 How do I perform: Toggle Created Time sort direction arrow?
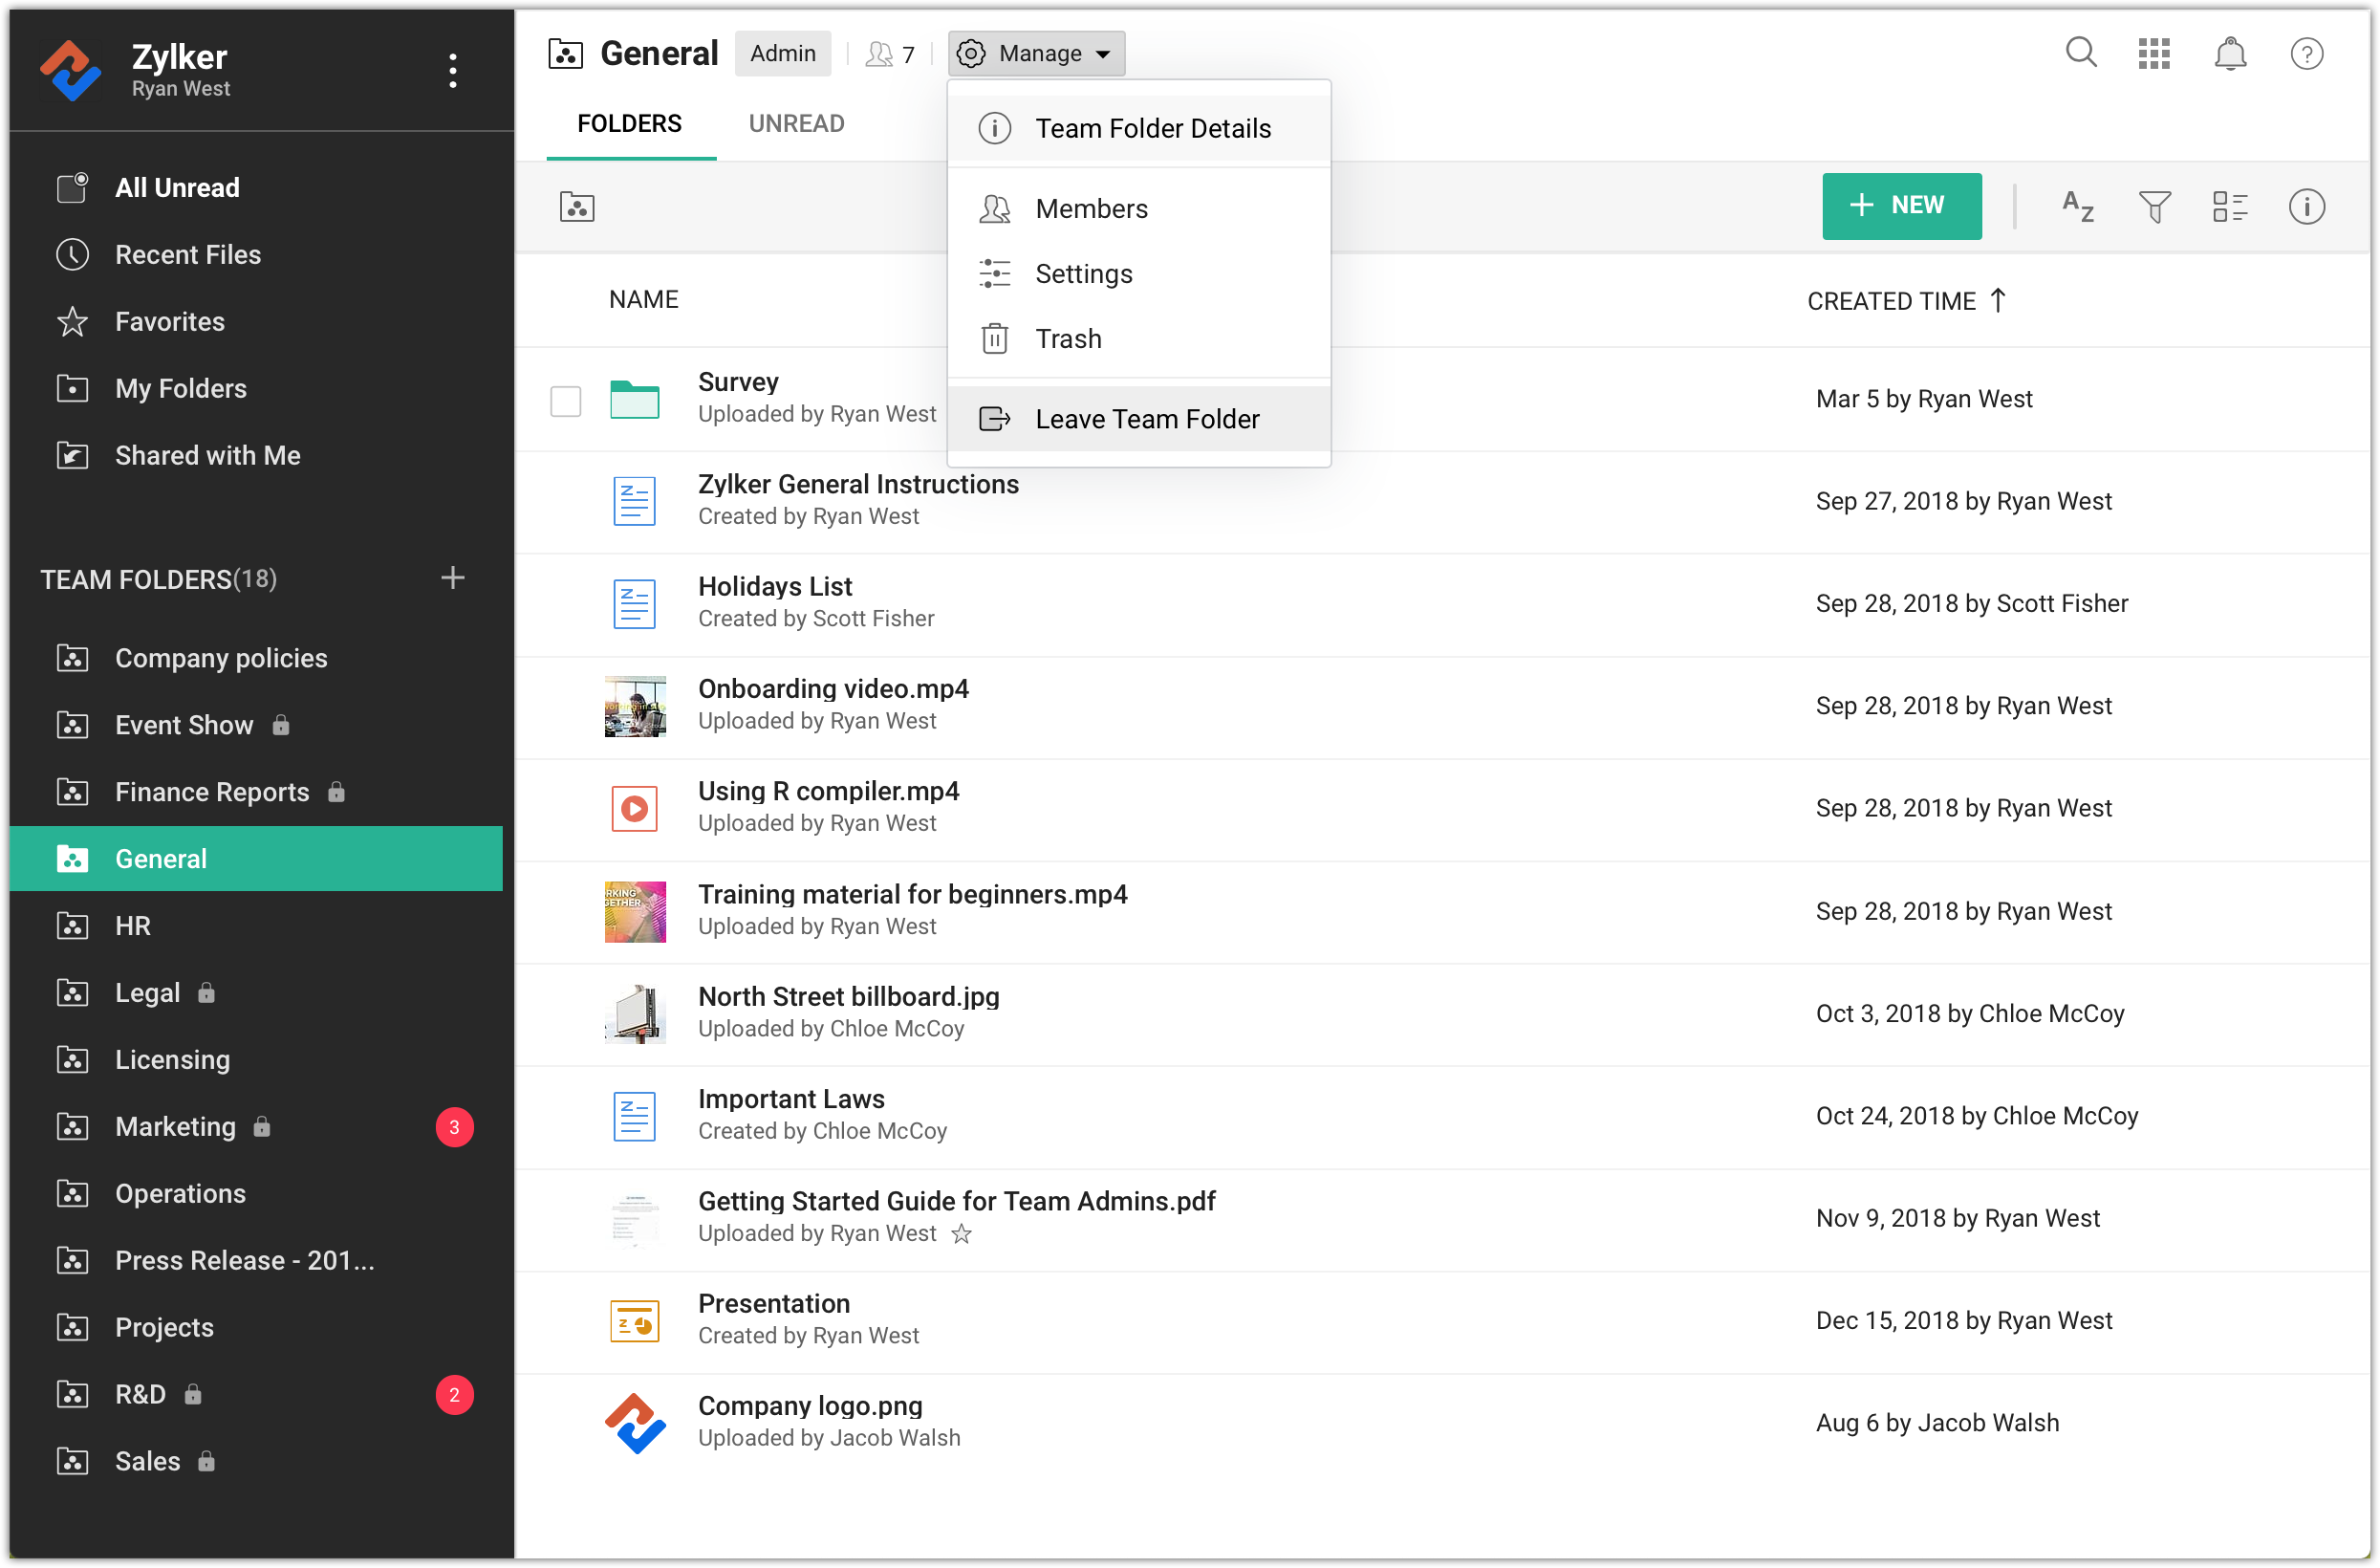tap(1998, 300)
